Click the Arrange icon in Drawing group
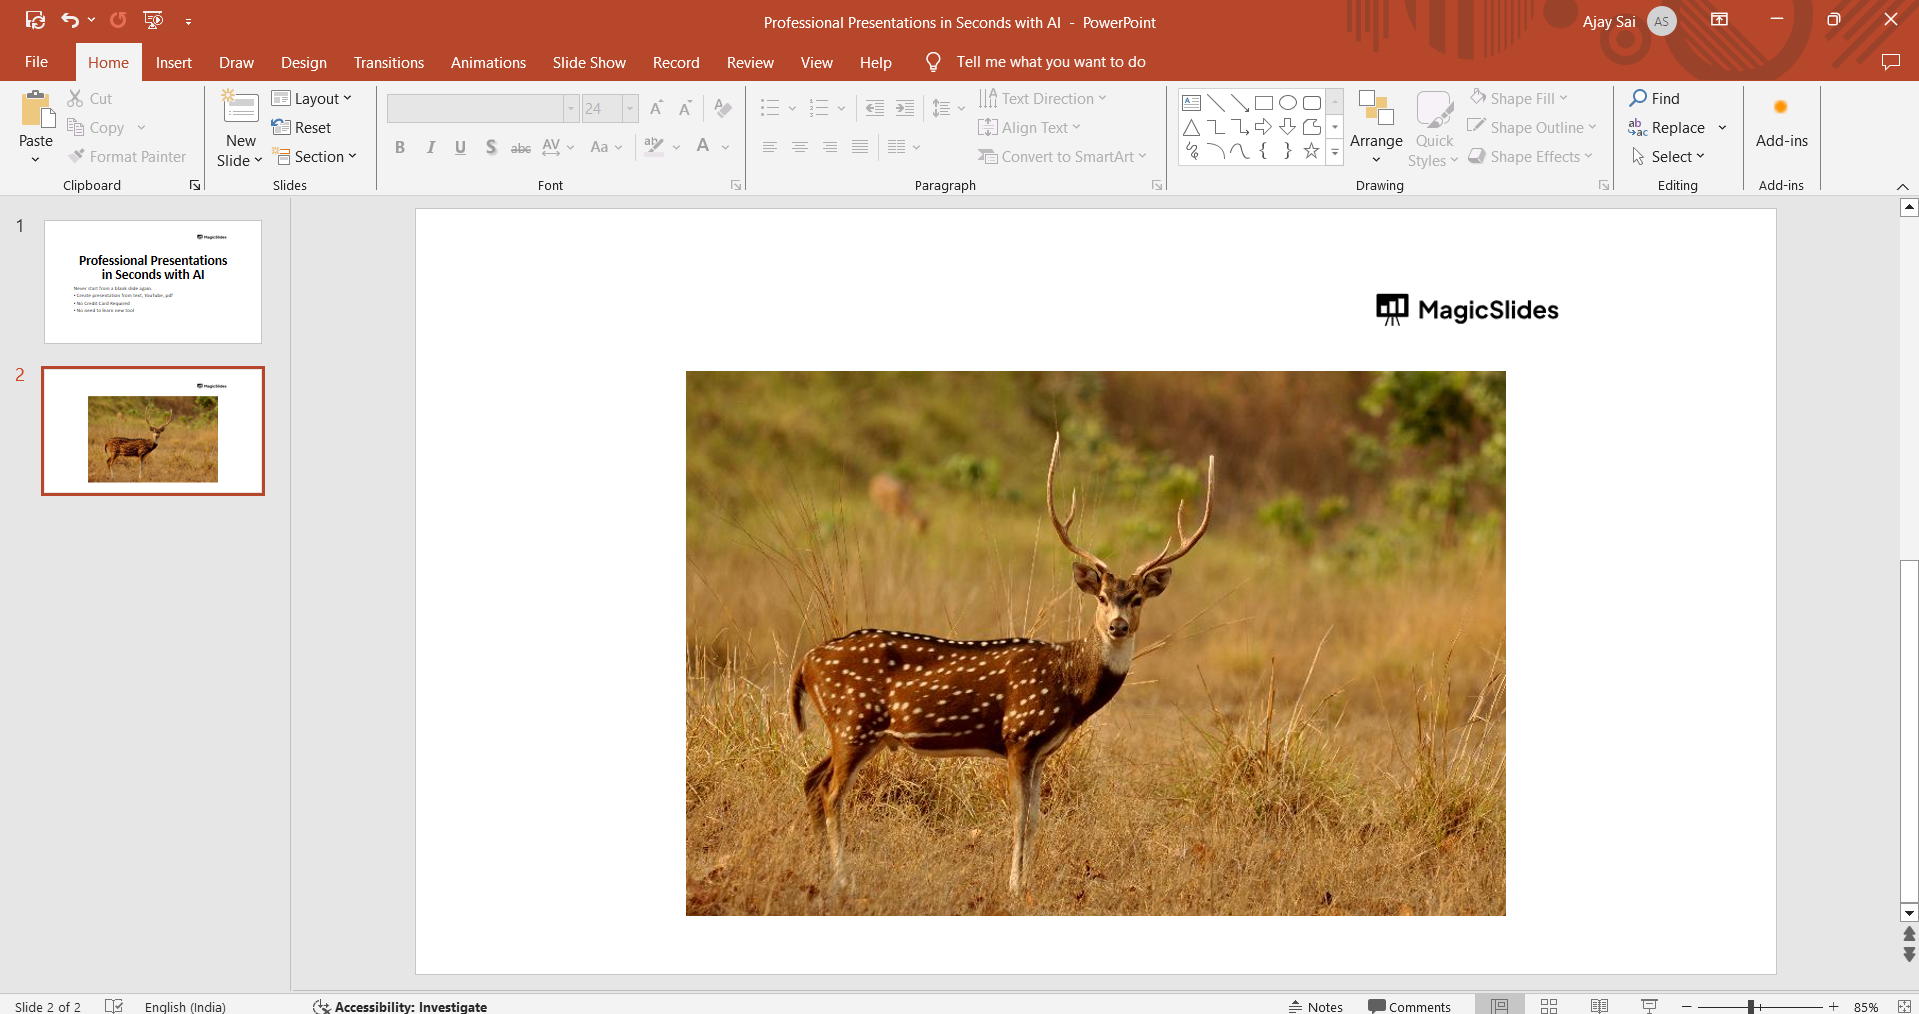 [x=1376, y=108]
